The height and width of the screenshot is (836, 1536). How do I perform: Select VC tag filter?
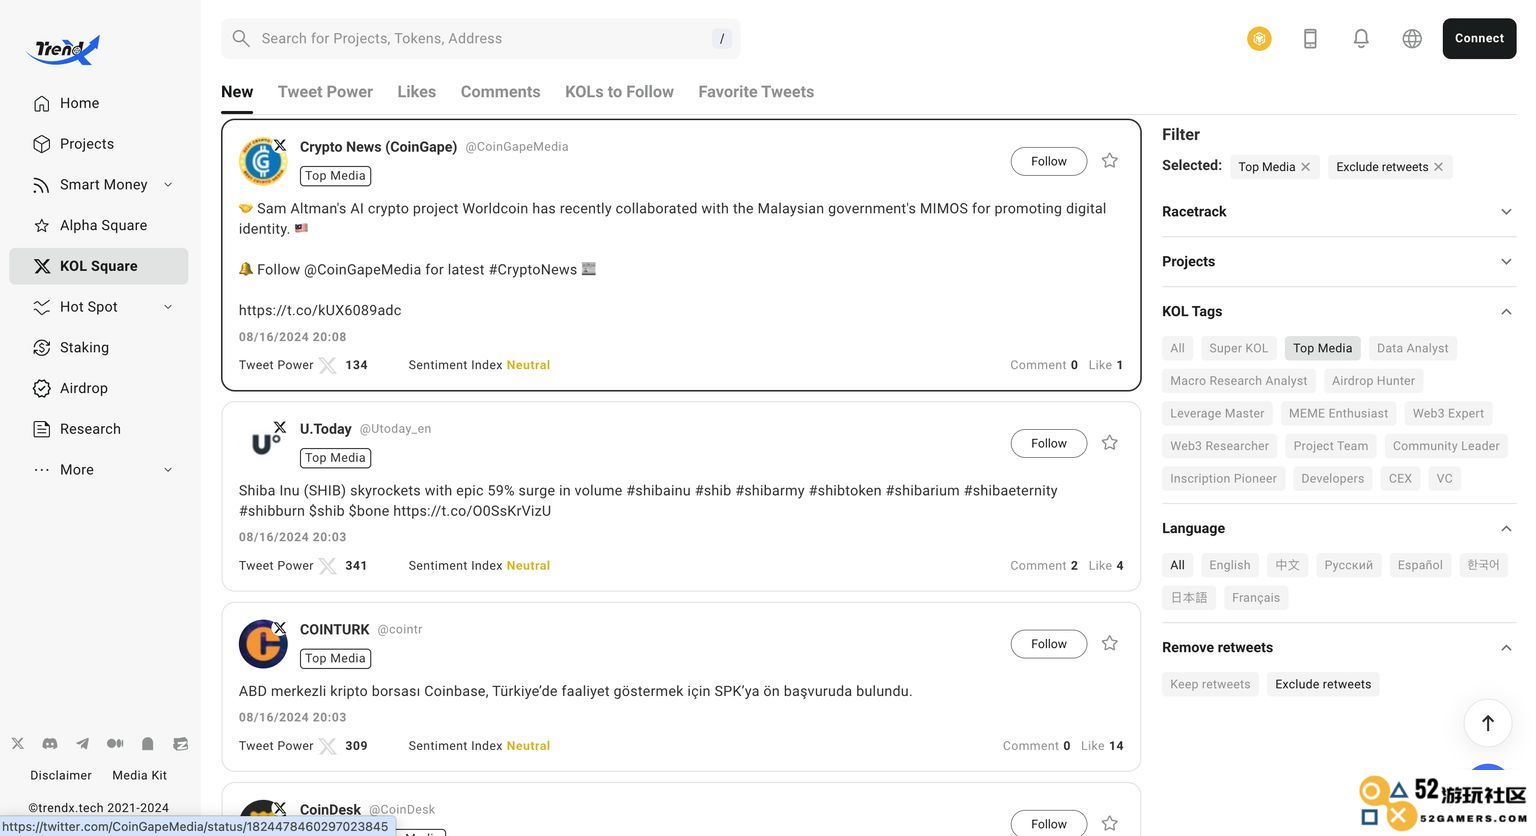tap(1444, 478)
